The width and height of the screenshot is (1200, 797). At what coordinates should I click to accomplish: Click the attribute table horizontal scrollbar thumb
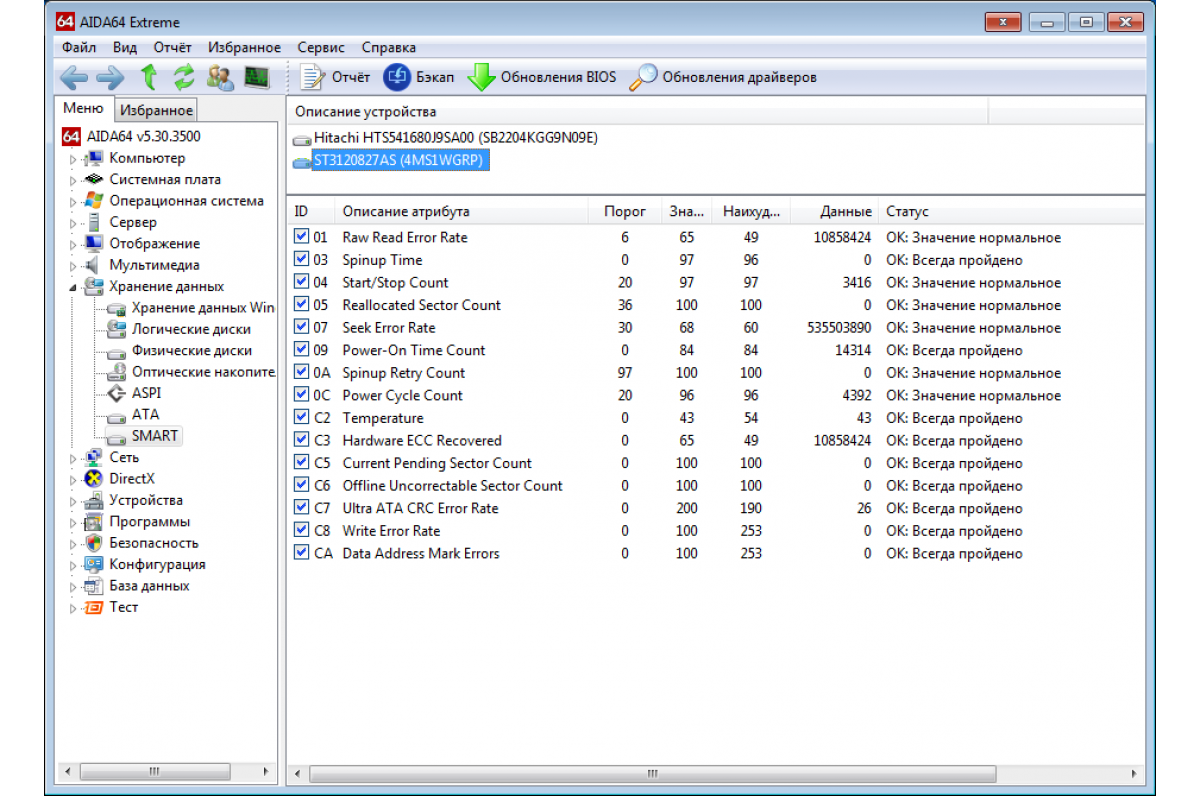pos(653,774)
